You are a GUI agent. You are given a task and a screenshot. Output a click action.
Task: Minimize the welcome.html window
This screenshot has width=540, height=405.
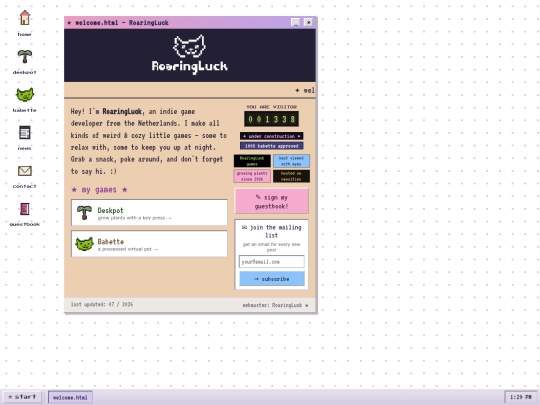click(295, 22)
